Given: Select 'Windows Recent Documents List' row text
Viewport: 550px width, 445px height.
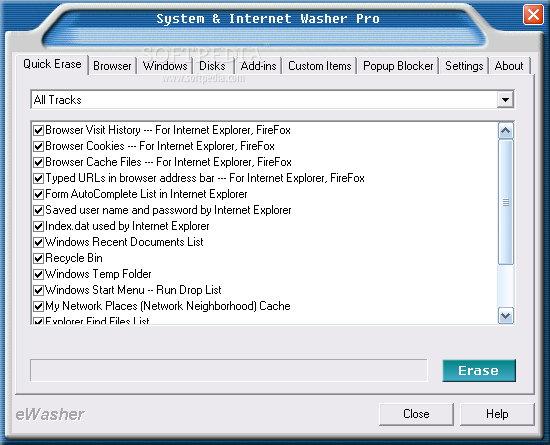Looking at the screenshot, I should [x=124, y=242].
